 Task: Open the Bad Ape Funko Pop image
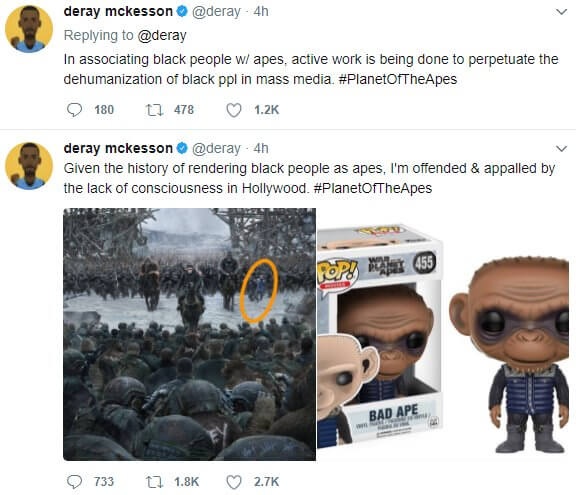[446, 334]
